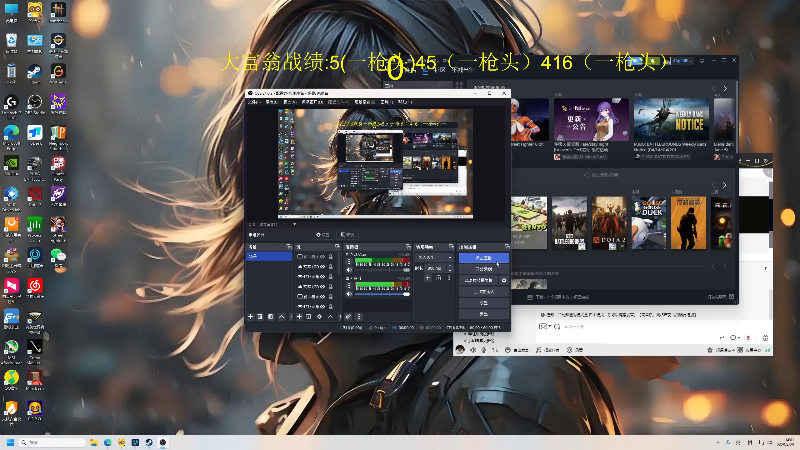
Task: Remove selected source with Sources panel trash icon
Action: (309, 317)
